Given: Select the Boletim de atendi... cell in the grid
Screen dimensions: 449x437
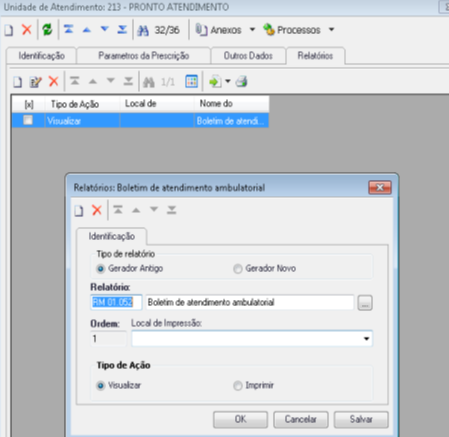Looking at the screenshot, I should 231,121.
